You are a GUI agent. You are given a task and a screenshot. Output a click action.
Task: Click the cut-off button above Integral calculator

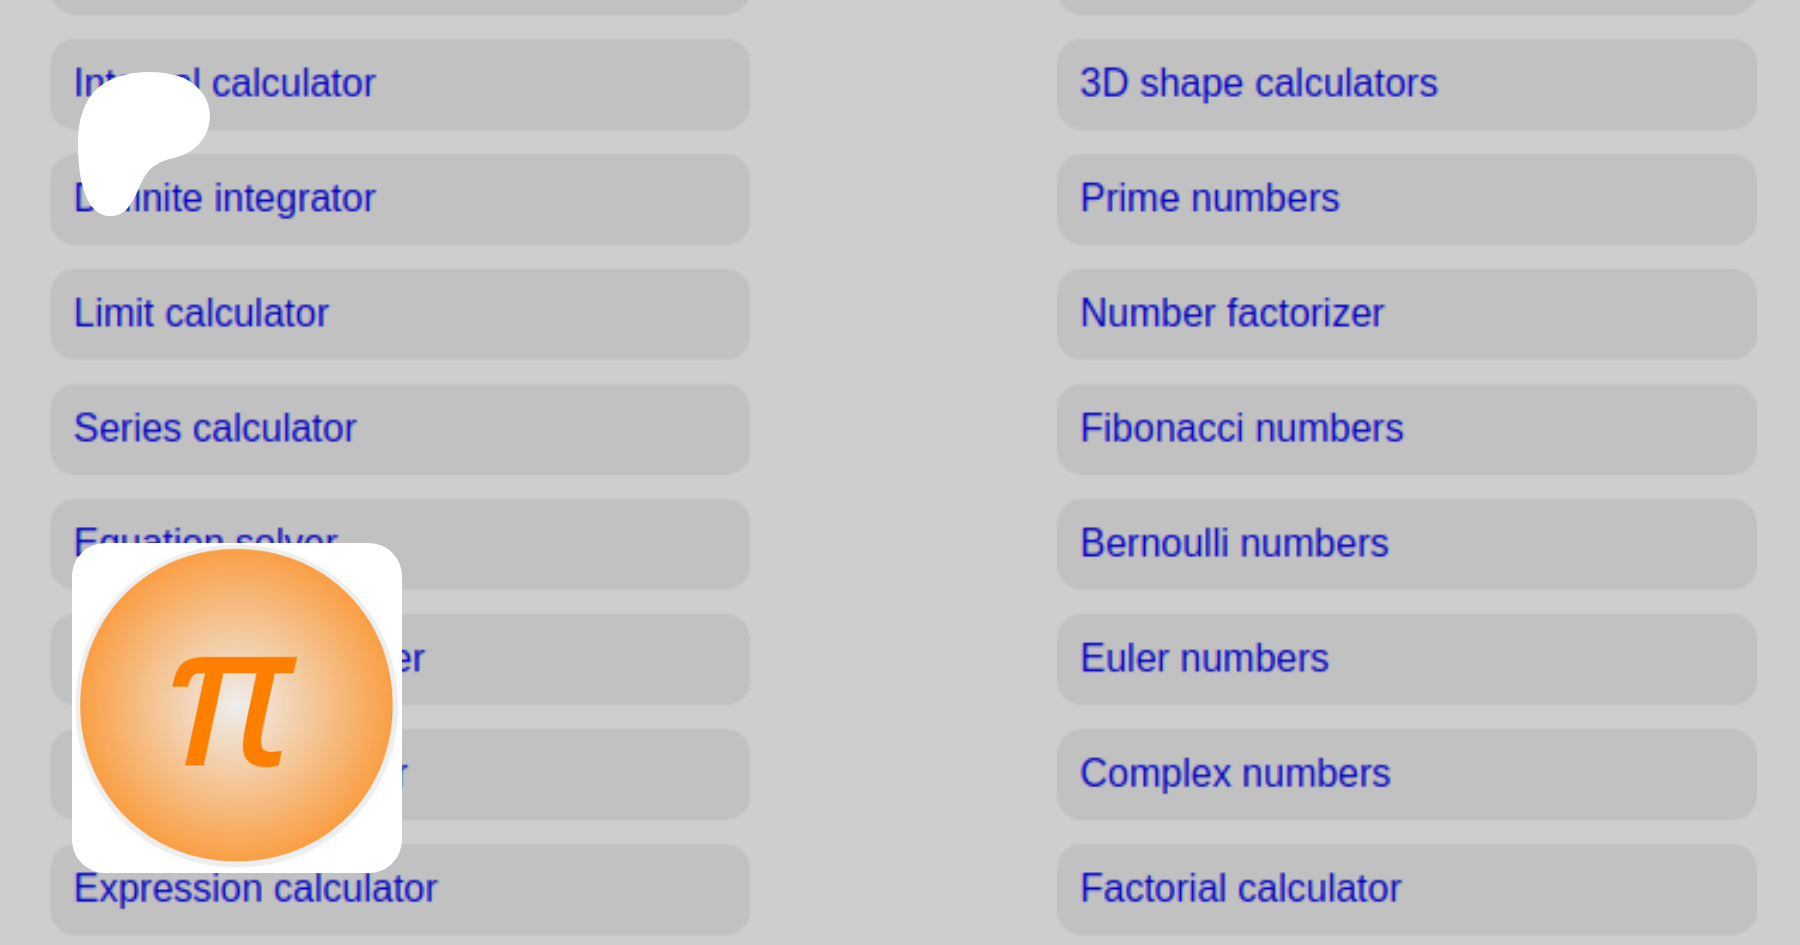(x=400, y=6)
